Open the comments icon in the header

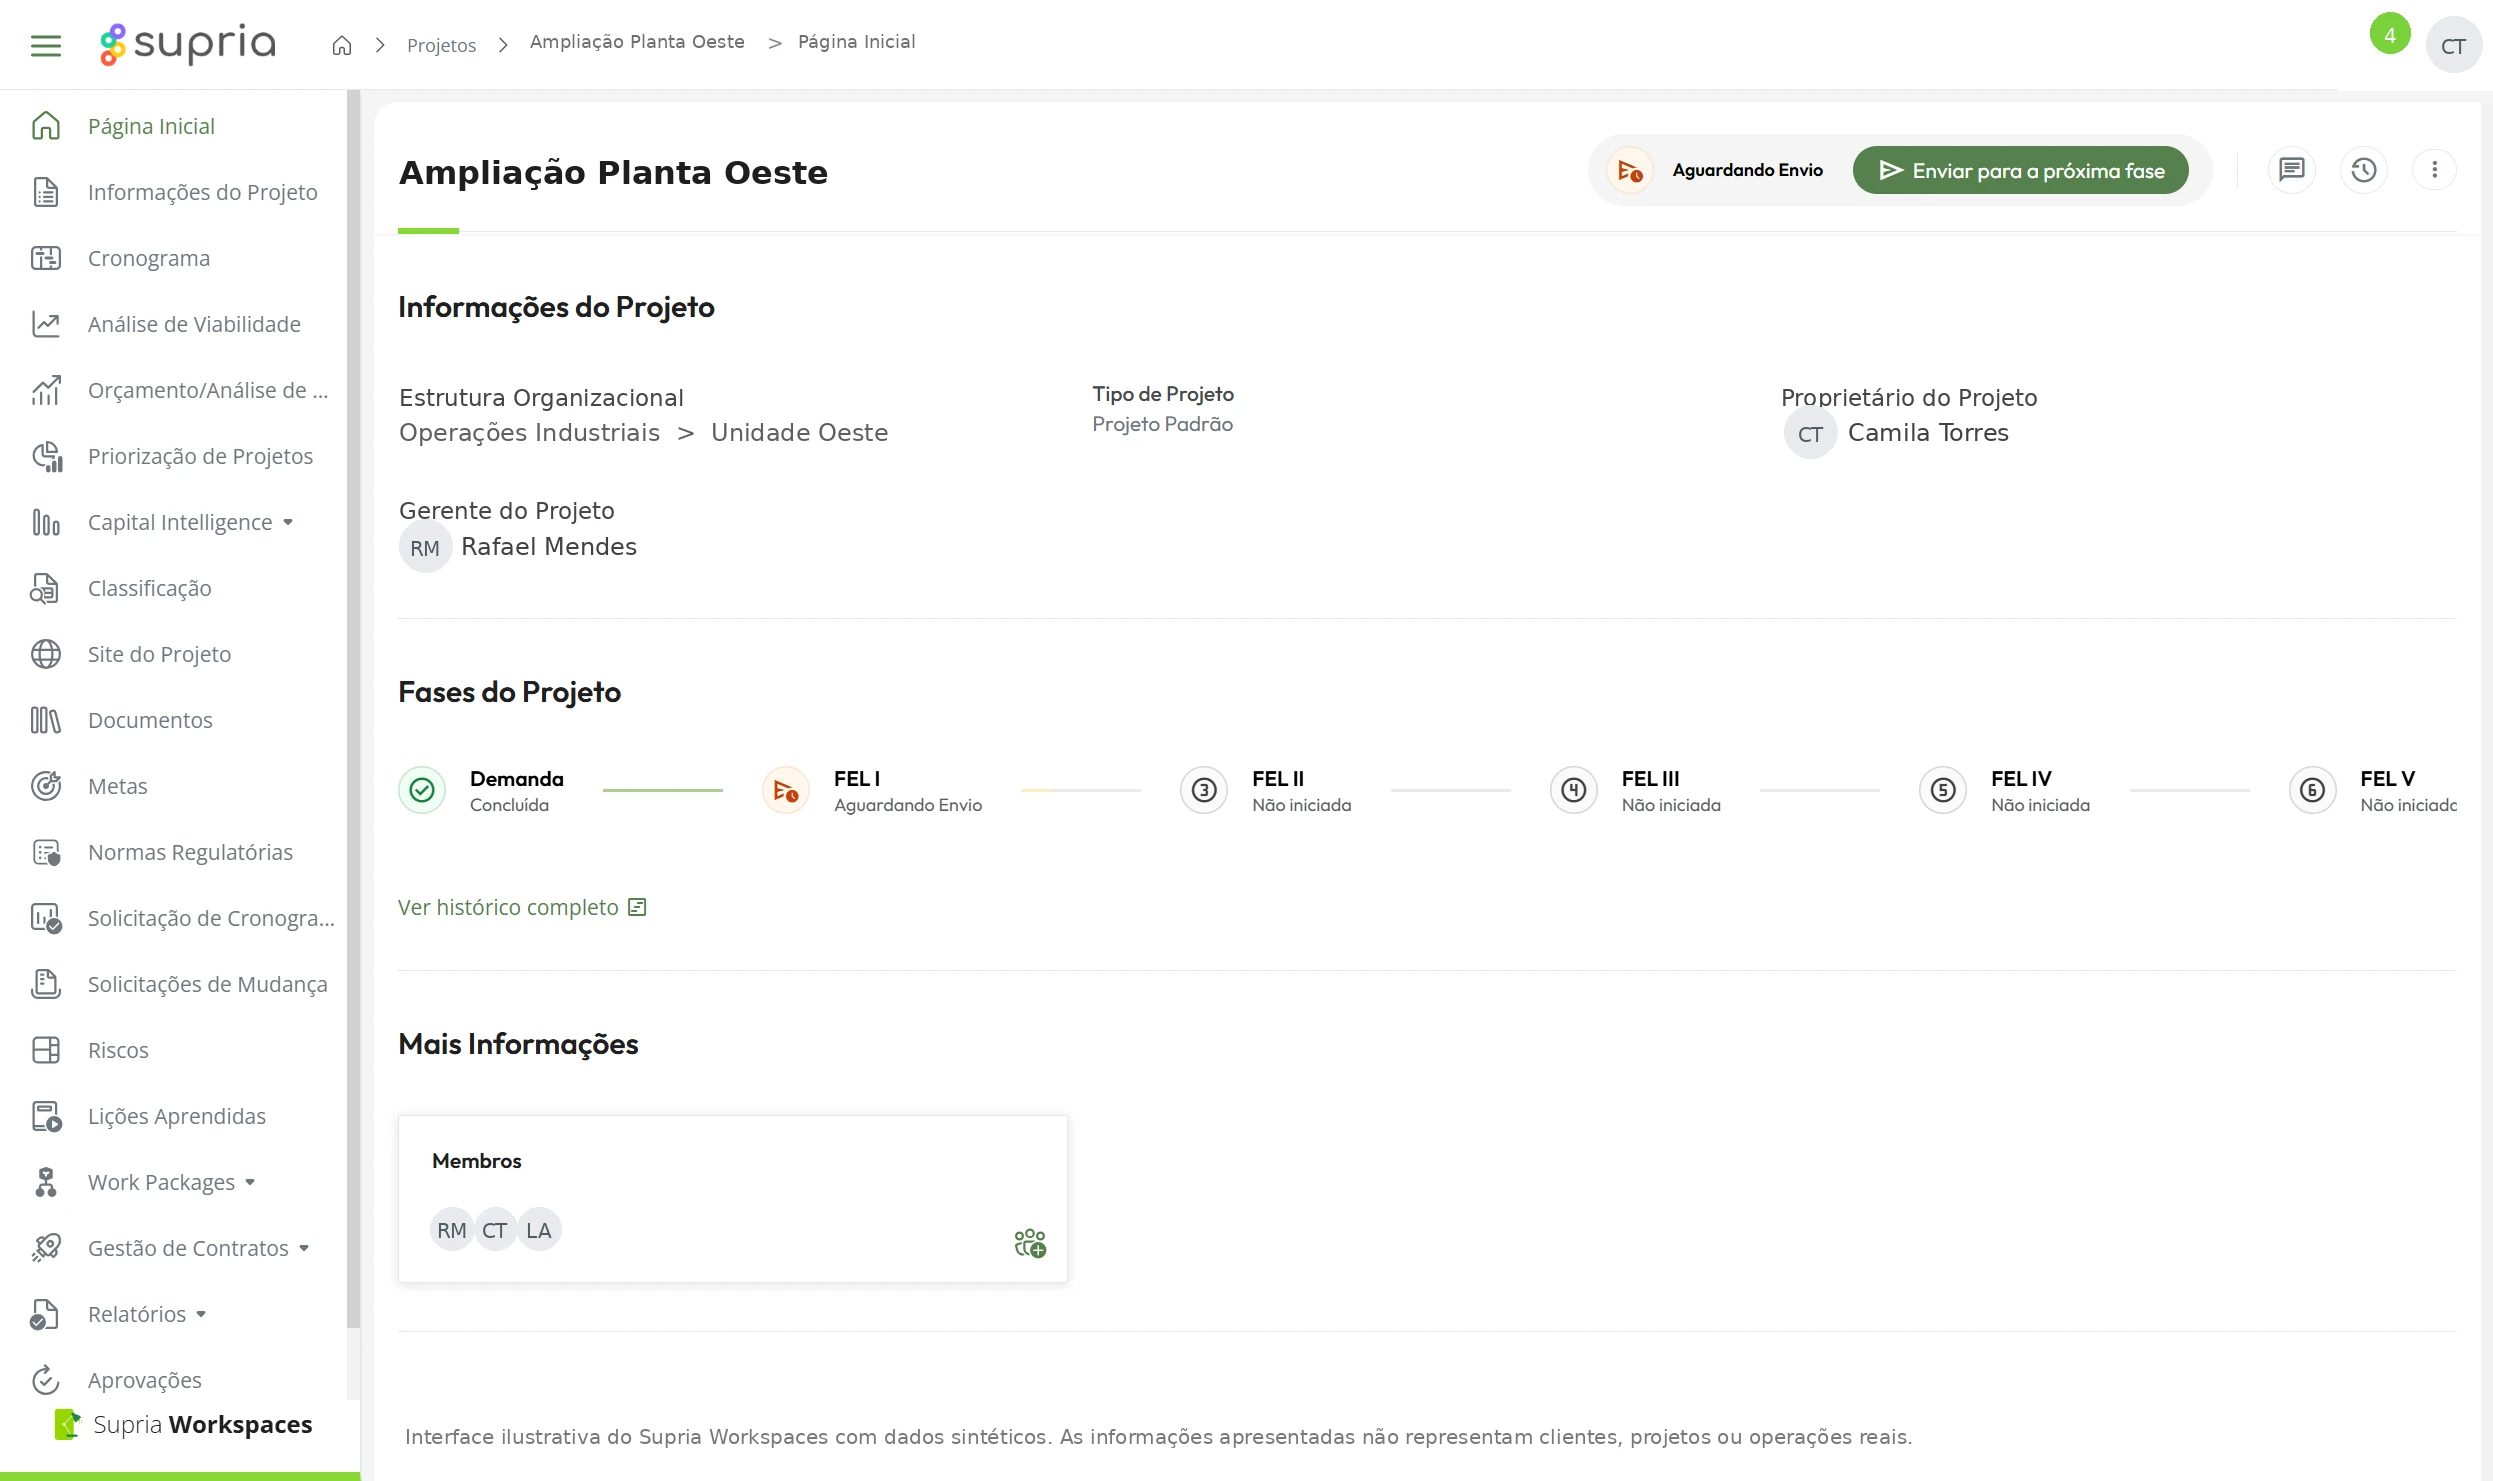[2291, 170]
